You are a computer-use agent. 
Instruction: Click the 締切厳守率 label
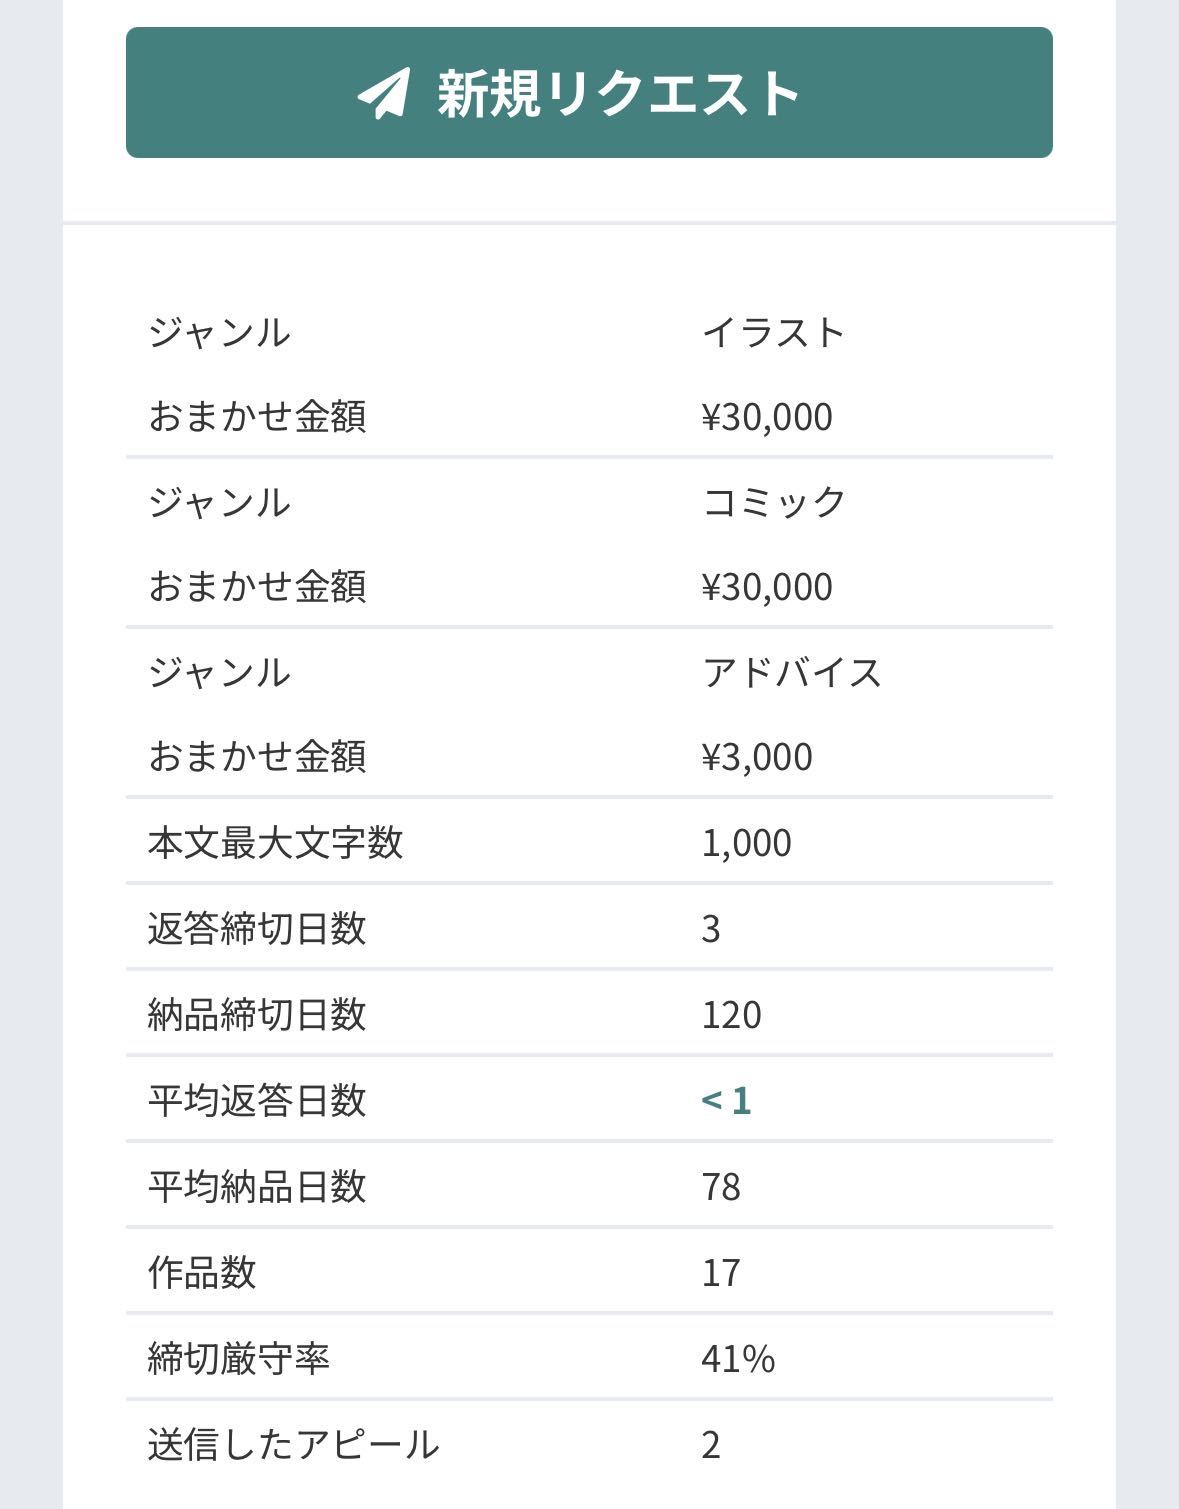pyautogui.click(x=239, y=1359)
